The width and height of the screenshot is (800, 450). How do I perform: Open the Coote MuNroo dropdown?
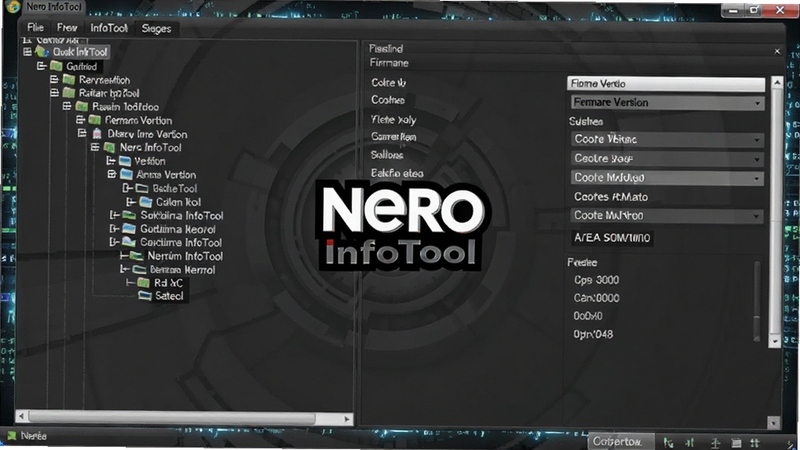[666, 216]
